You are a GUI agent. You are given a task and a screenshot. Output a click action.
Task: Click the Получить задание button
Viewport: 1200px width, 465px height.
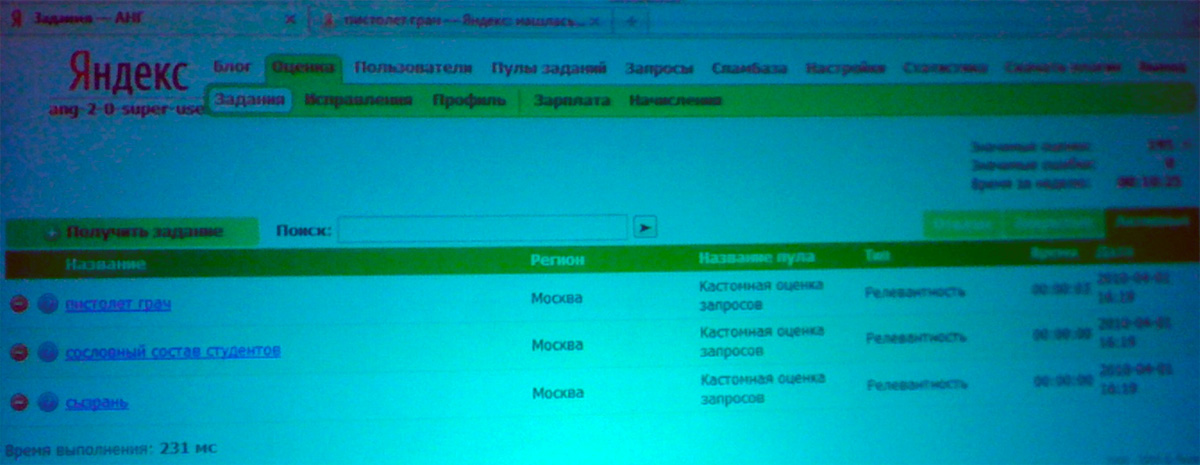132,232
